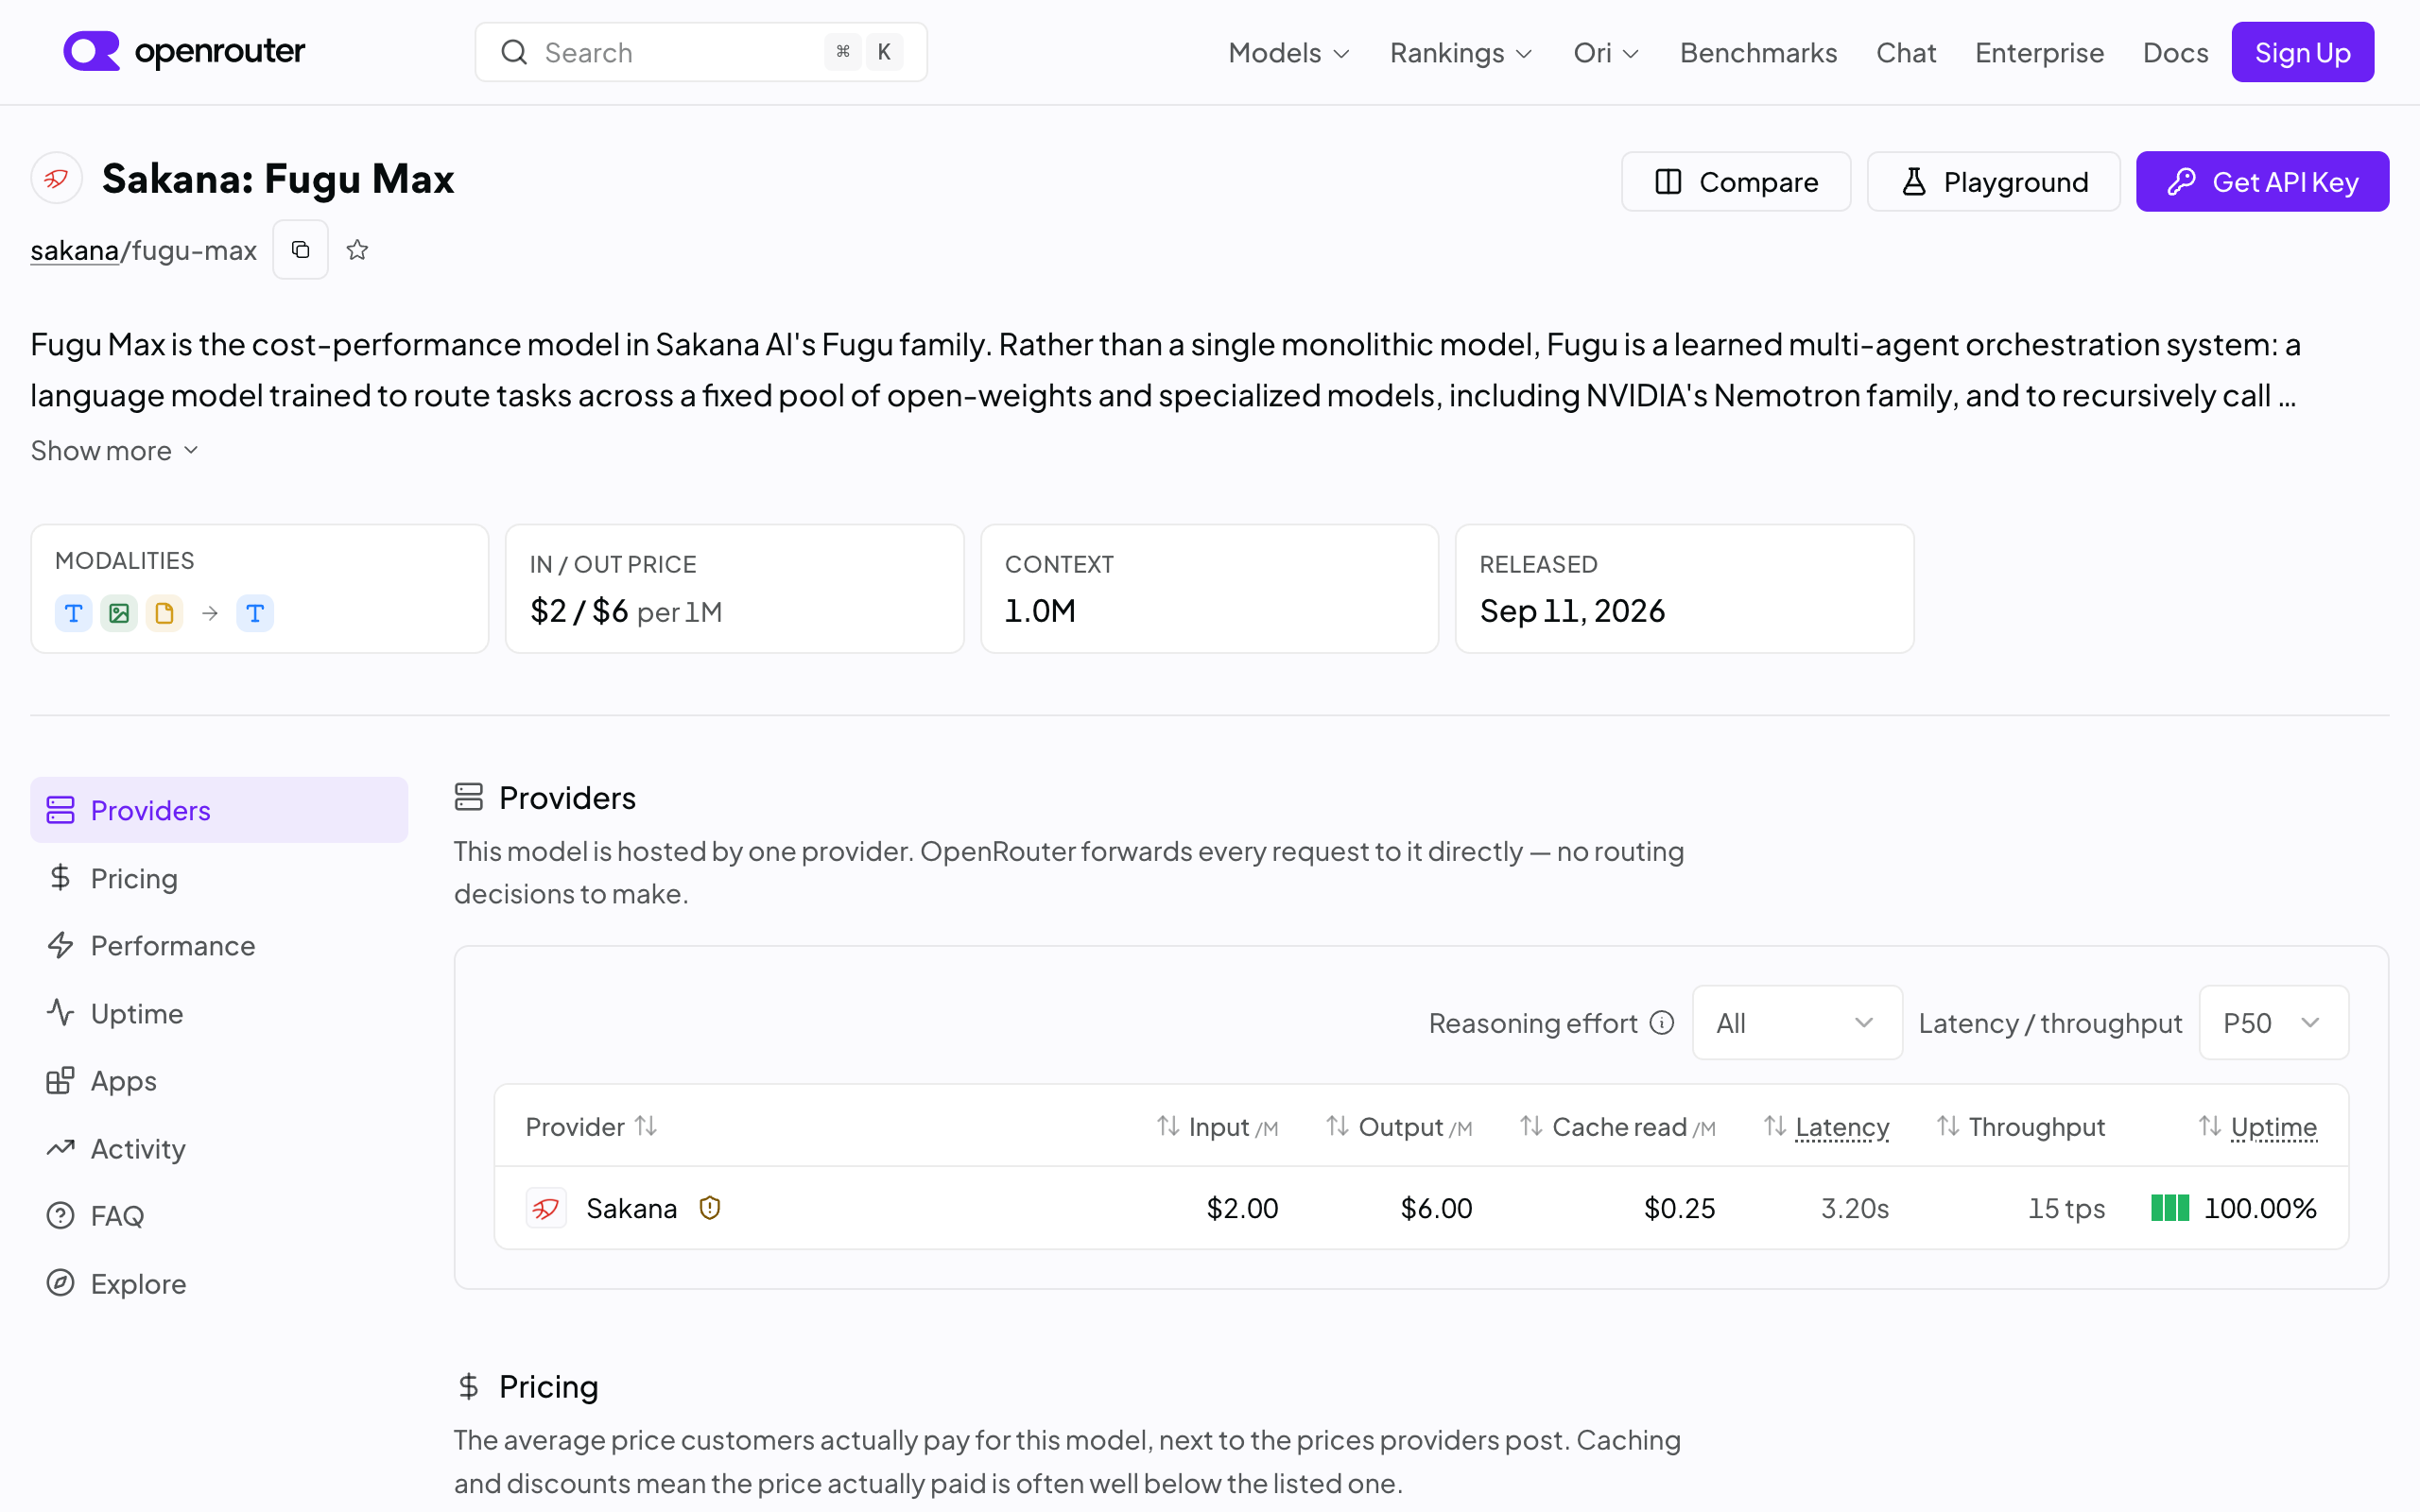Image resolution: width=2420 pixels, height=1512 pixels.
Task: Click the image modality icon
Action: [119, 613]
